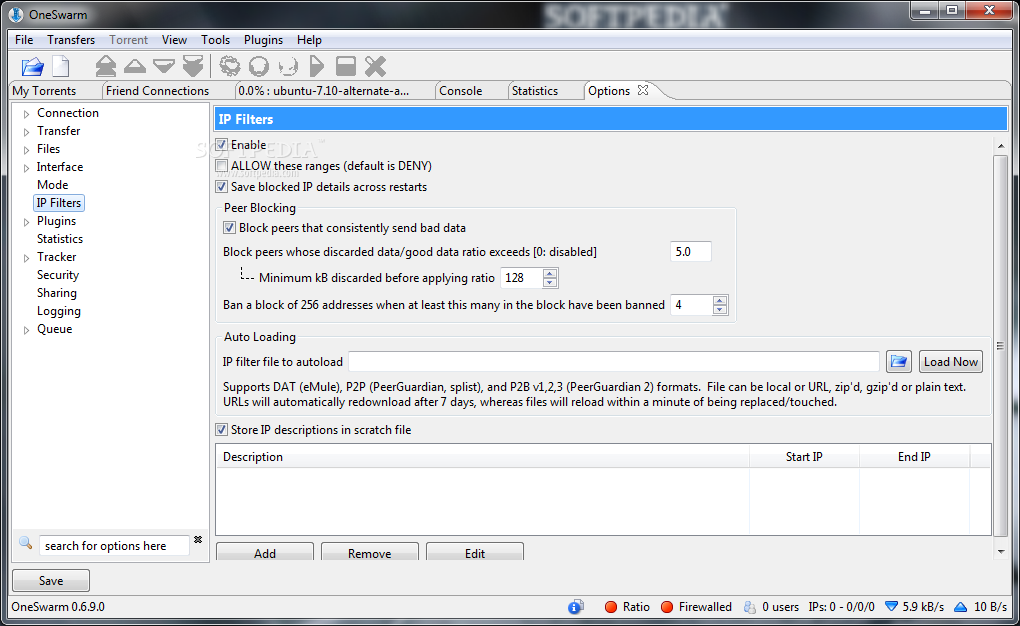Screen dimensions: 1020x626
Task: Expand the Tracker tree node
Action: coord(26,258)
